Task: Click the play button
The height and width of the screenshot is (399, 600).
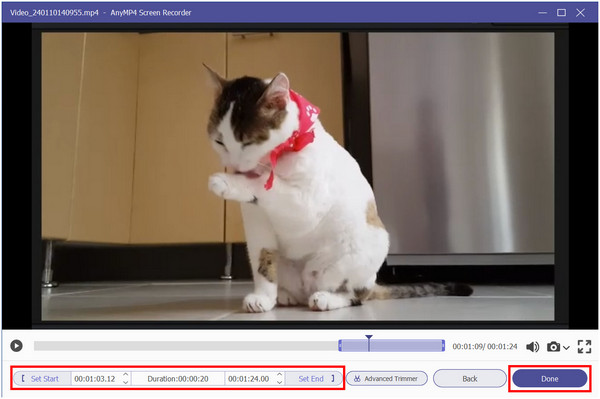Action: click(x=16, y=346)
